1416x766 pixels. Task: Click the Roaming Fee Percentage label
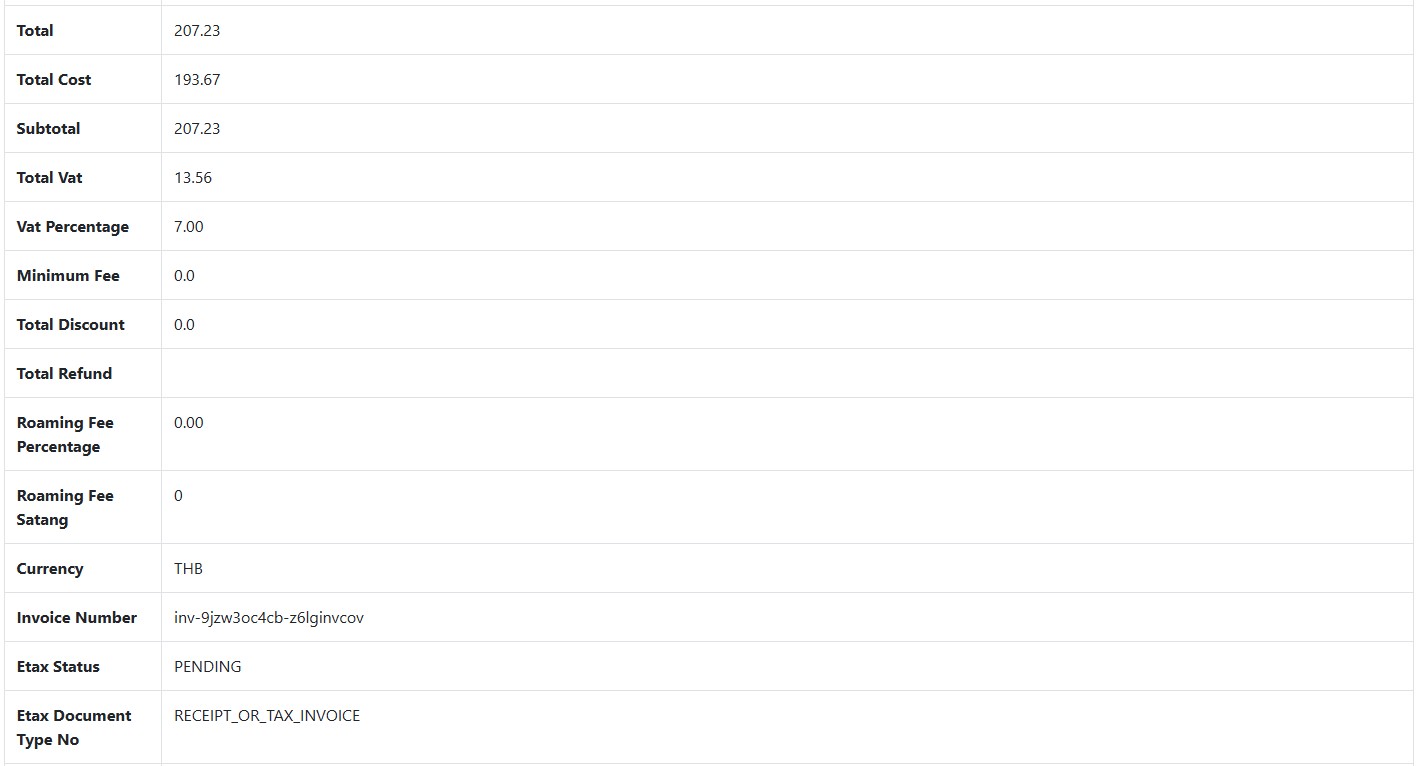click(x=65, y=435)
